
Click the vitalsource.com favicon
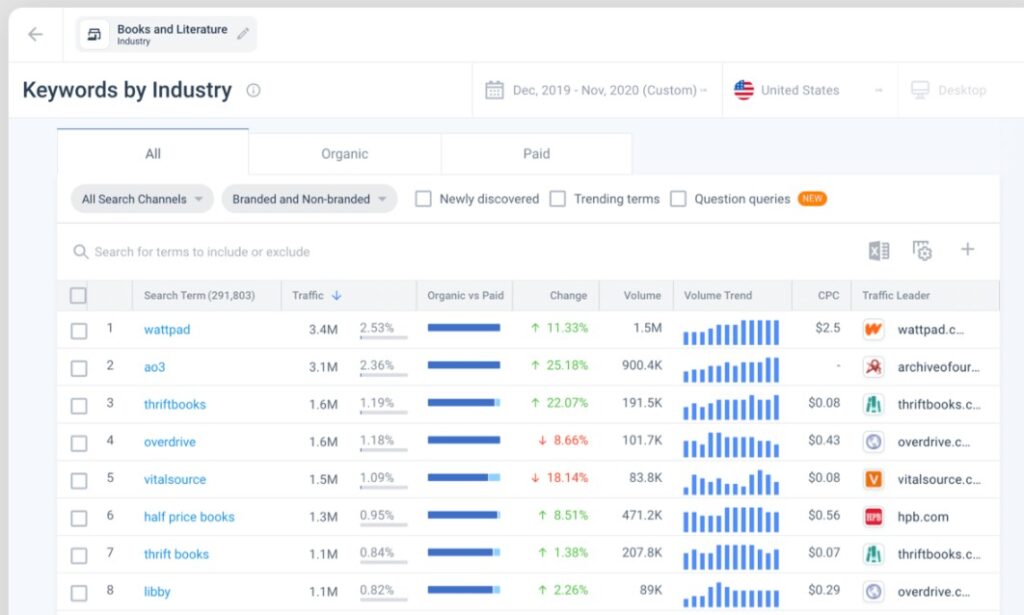tap(873, 479)
